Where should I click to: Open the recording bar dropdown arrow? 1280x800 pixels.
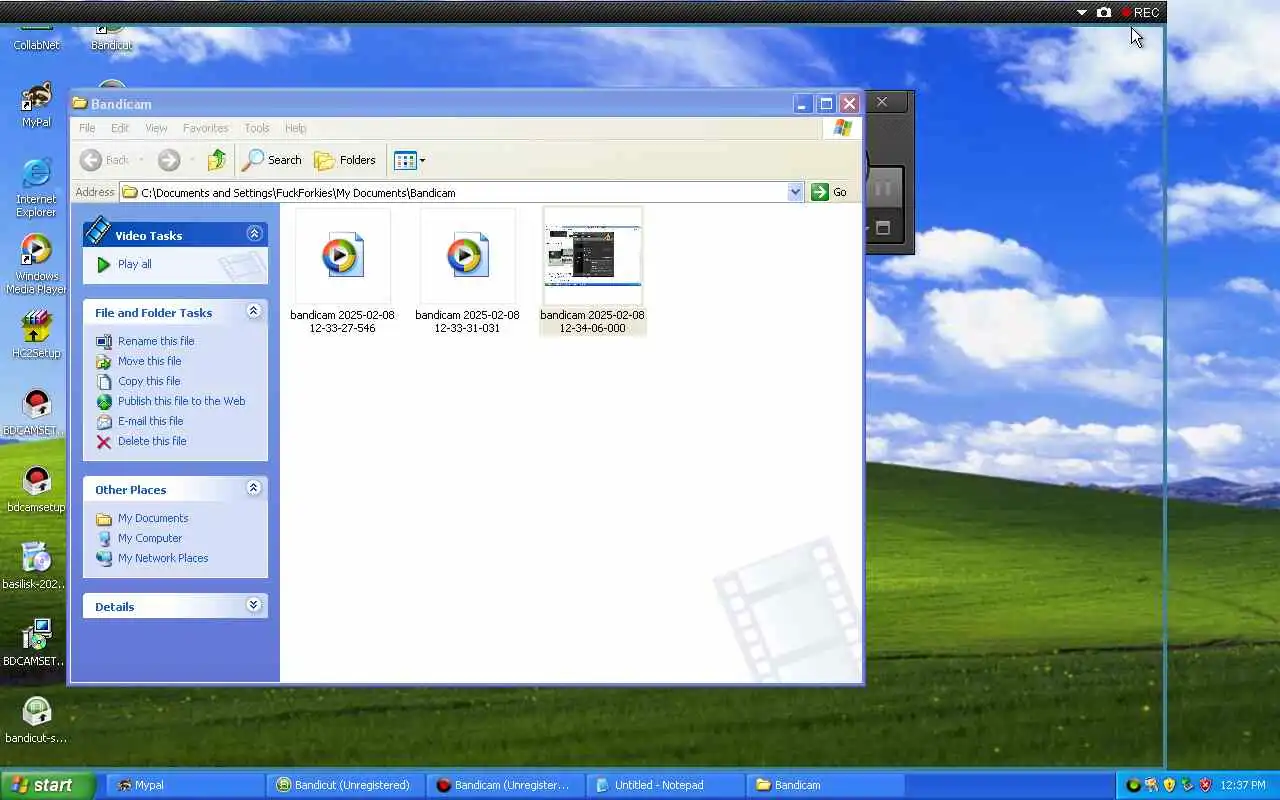[x=1081, y=13]
